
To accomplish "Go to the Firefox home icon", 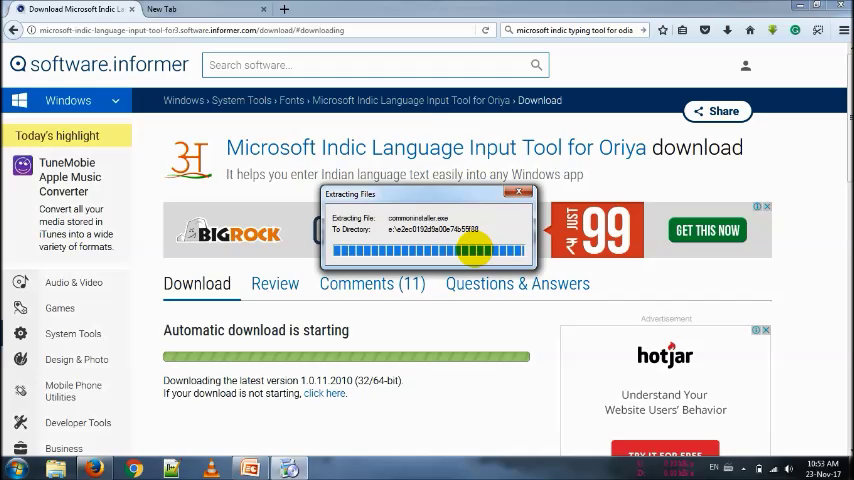I will 750,30.
